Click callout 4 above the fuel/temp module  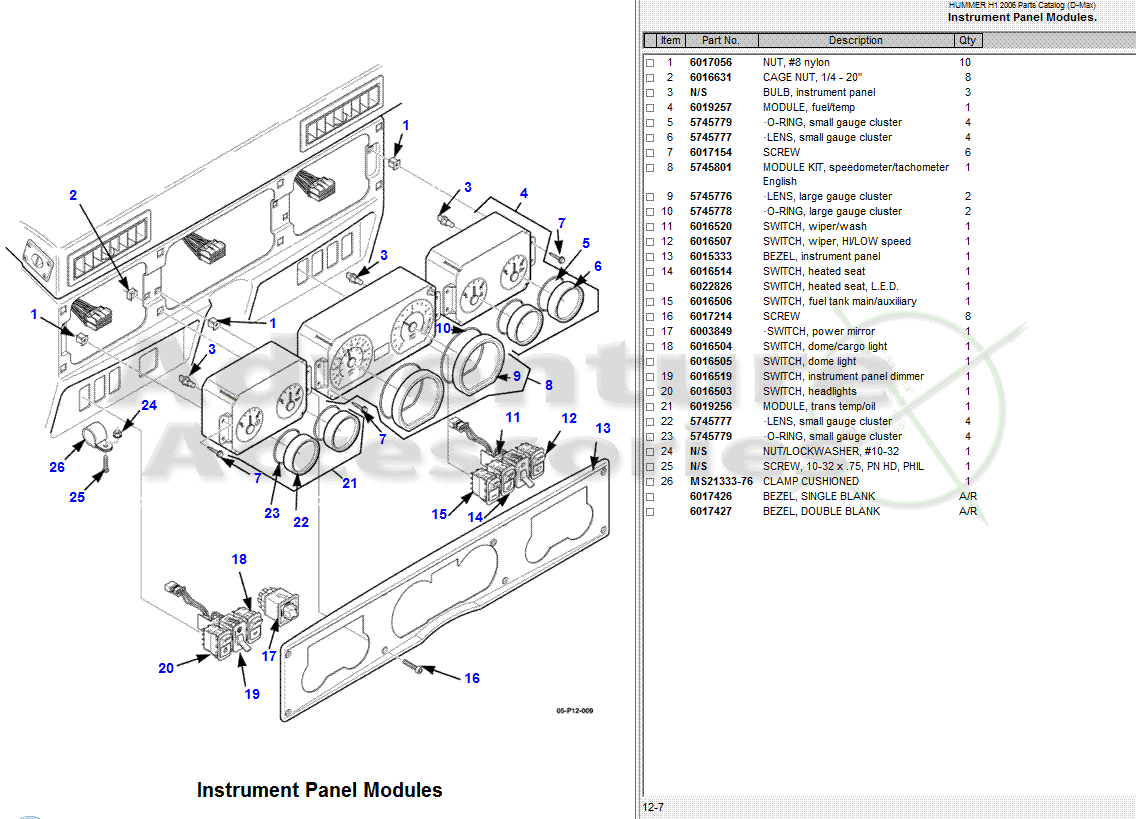coord(524,194)
